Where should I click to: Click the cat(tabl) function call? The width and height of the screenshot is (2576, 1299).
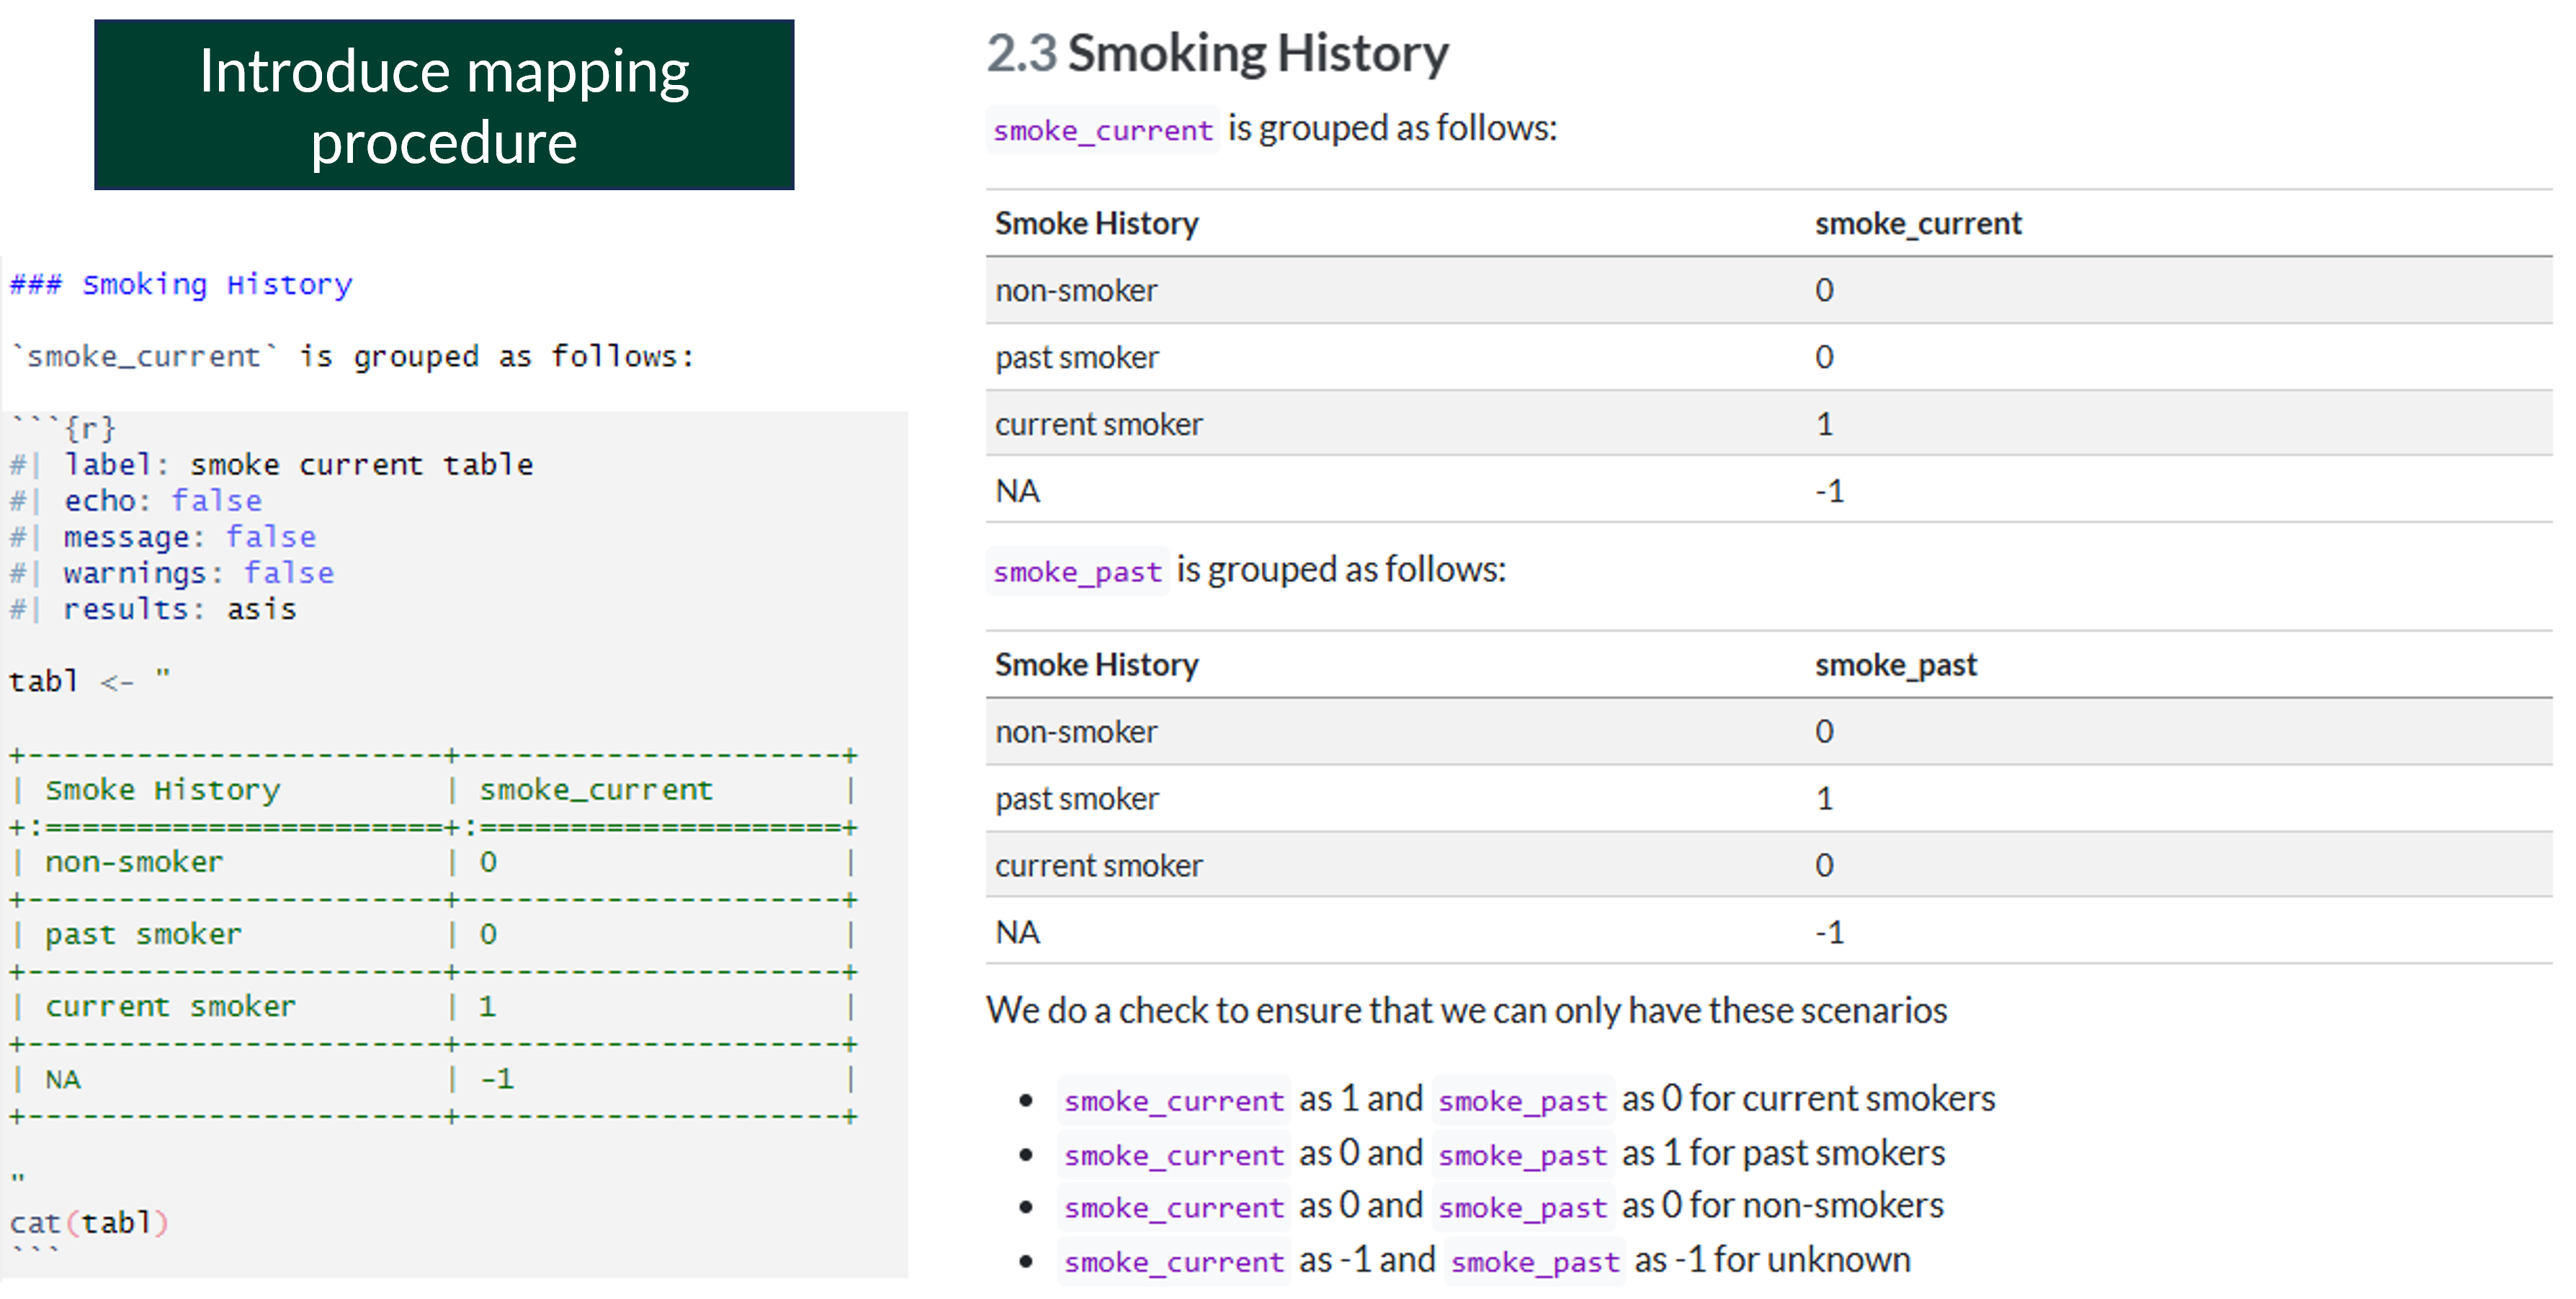(88, 1222)
